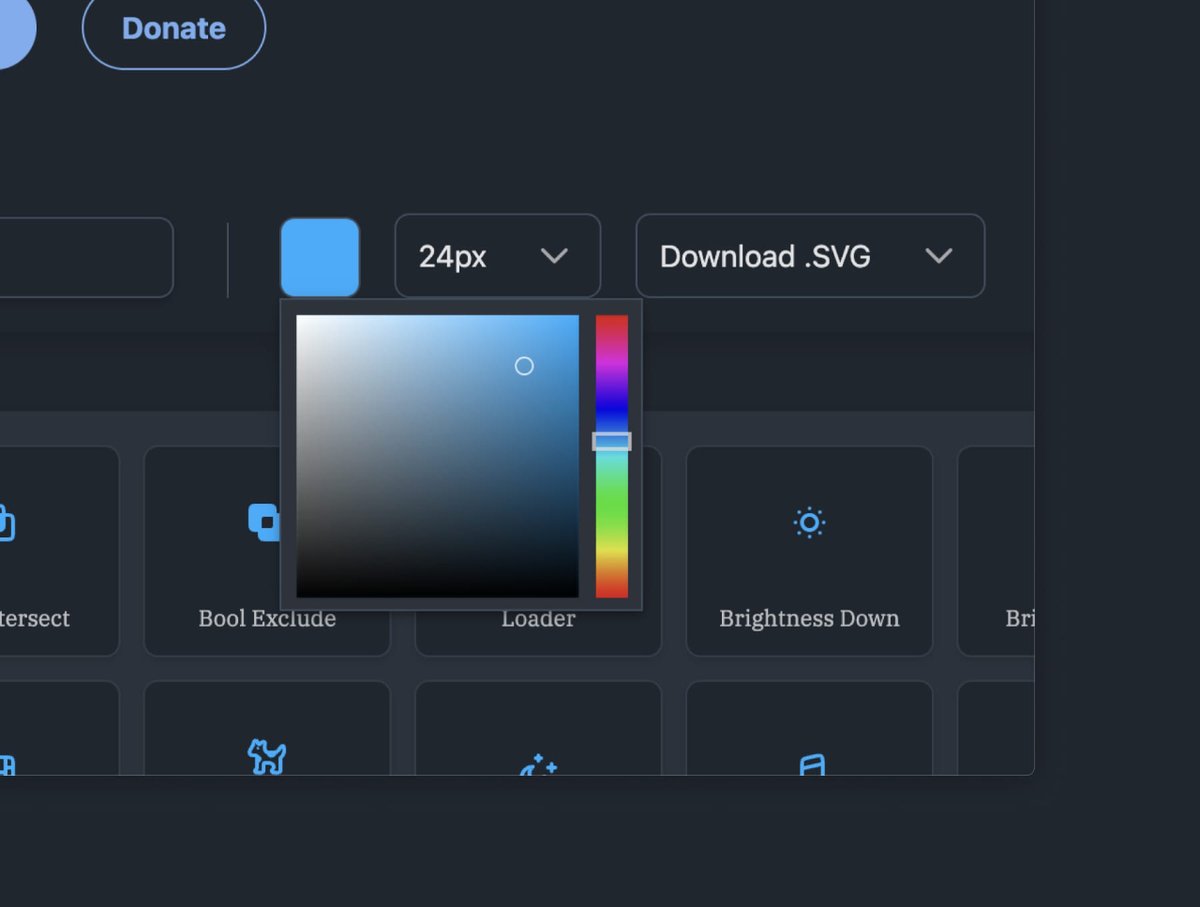Select the moon with stars icon card
Image resolution: width=1200 pixels, height=907 pixels.
pyautogui.click(x=538, y=728)
